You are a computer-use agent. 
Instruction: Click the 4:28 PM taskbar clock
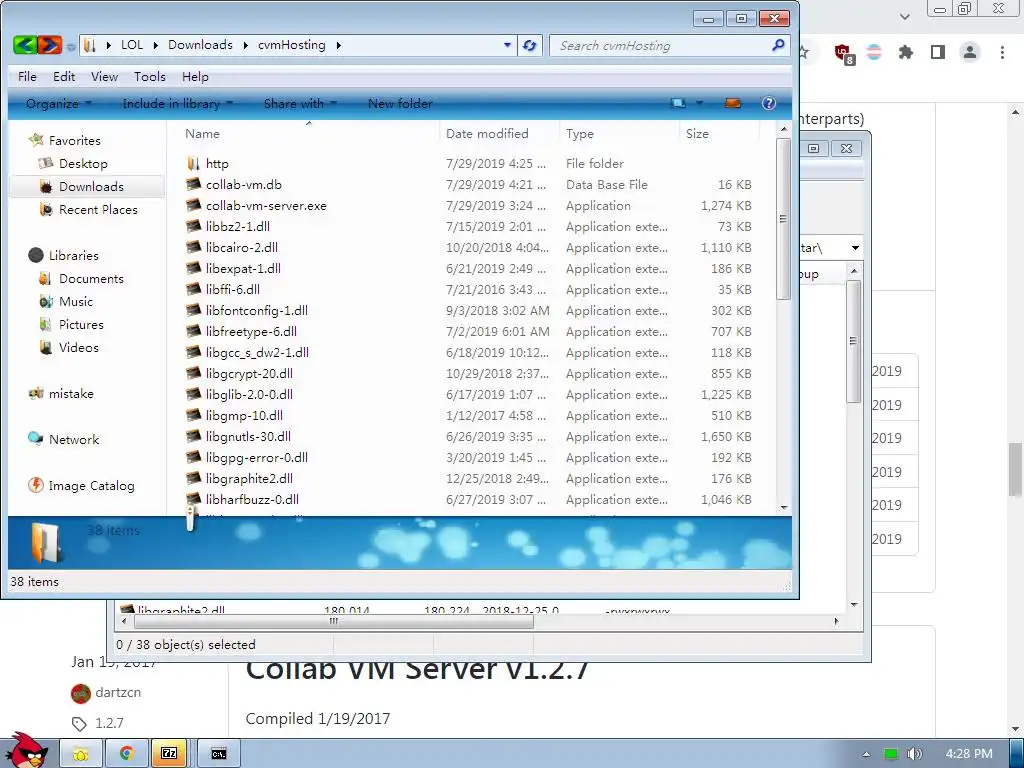pyautogui.click(x=968, y=754)
